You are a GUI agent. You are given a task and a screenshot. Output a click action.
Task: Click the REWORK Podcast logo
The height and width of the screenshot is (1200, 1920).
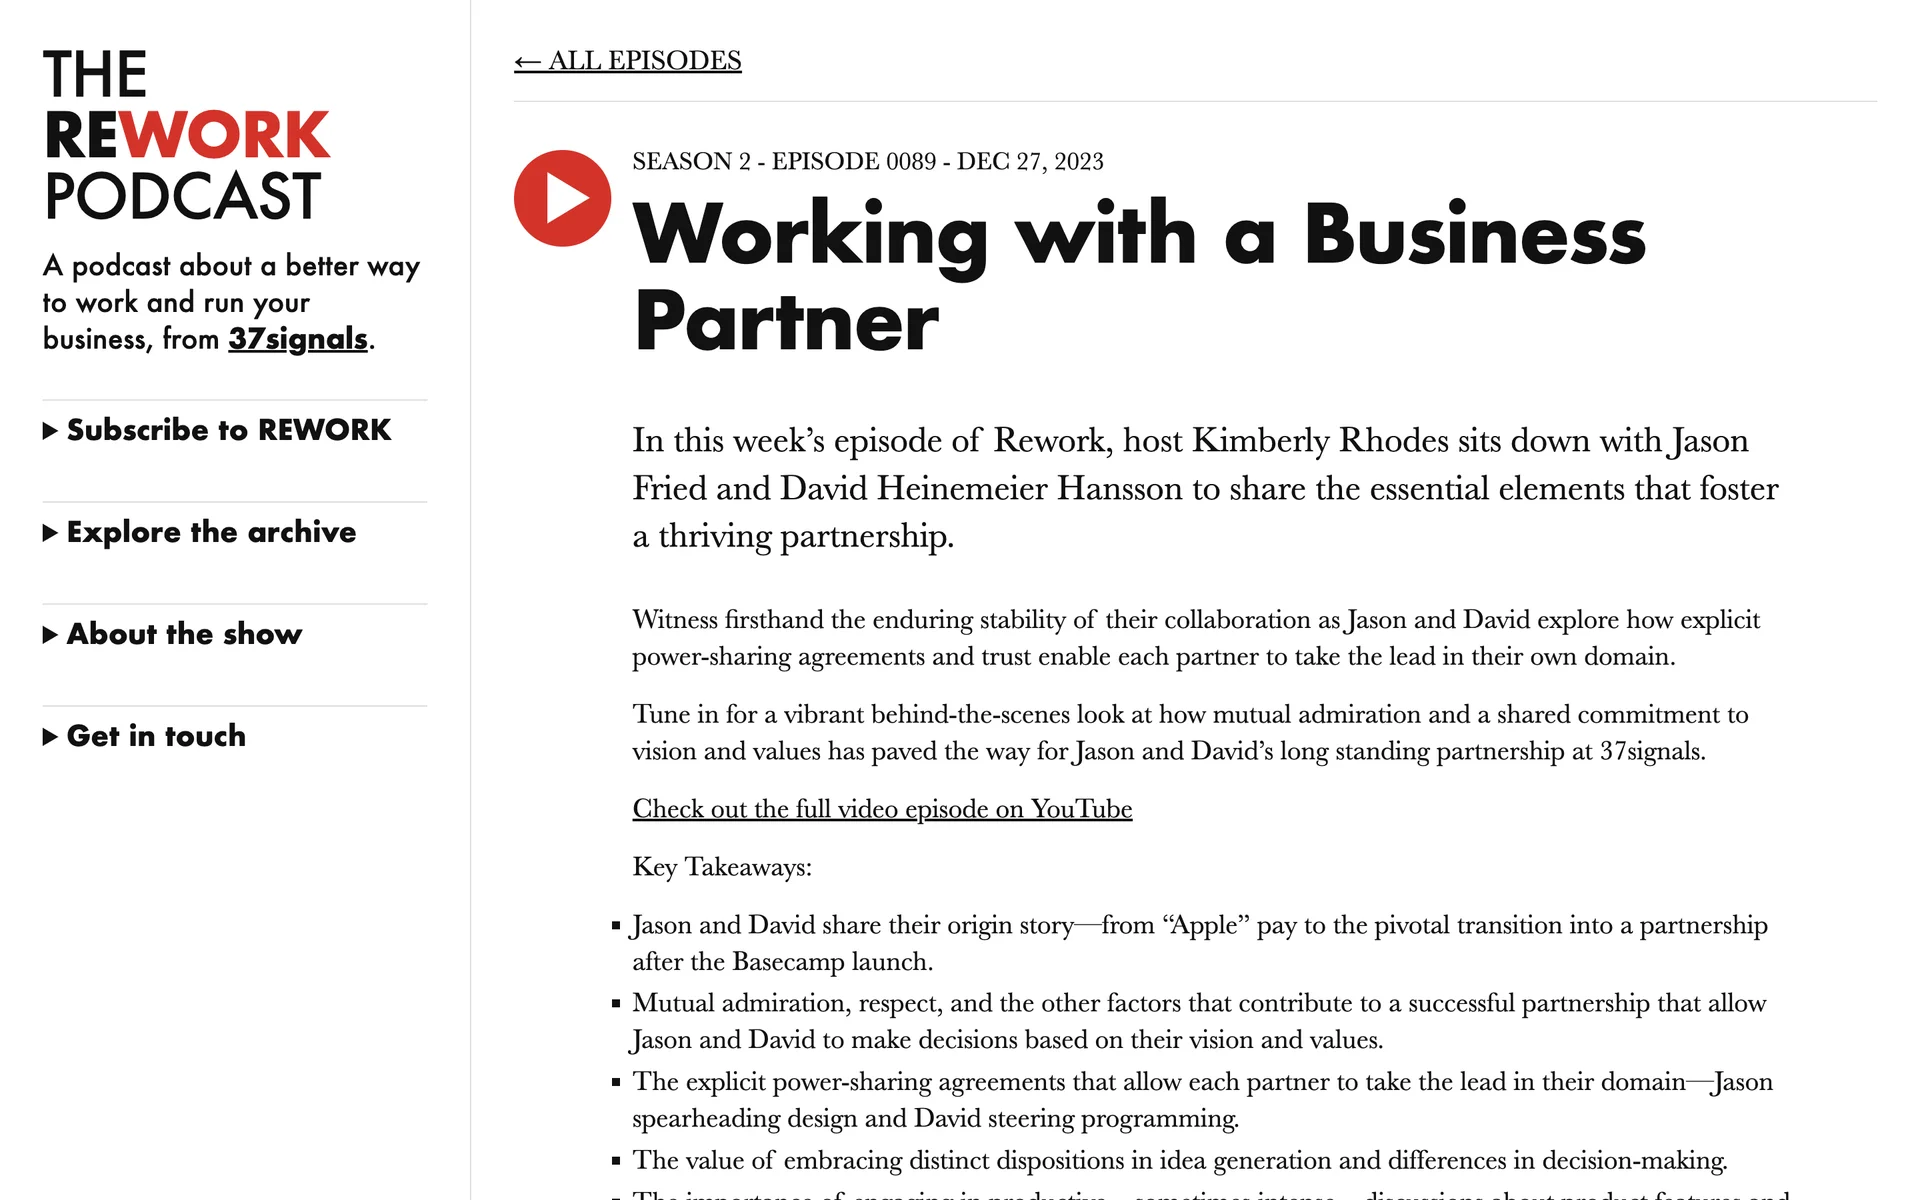click(x=186, y=135)
